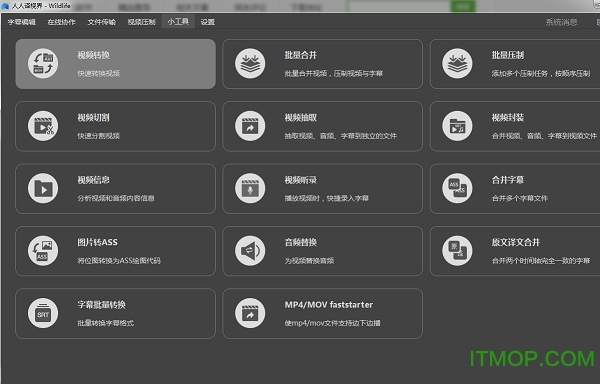Click the 批量转换字幕格式 description
The image size is (600, 384).
(106, 323)
